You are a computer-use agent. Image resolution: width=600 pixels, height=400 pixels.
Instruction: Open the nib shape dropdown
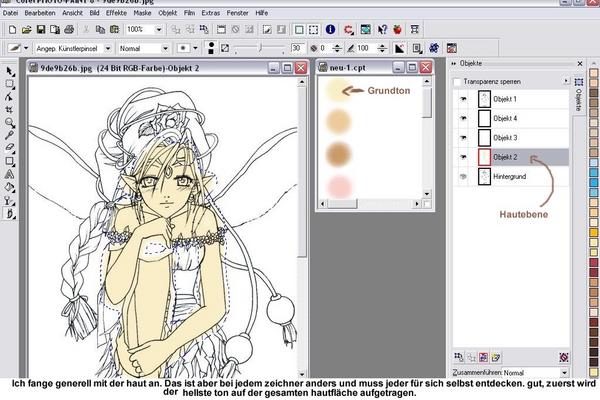pyautogui.click(x=195, y=48)
